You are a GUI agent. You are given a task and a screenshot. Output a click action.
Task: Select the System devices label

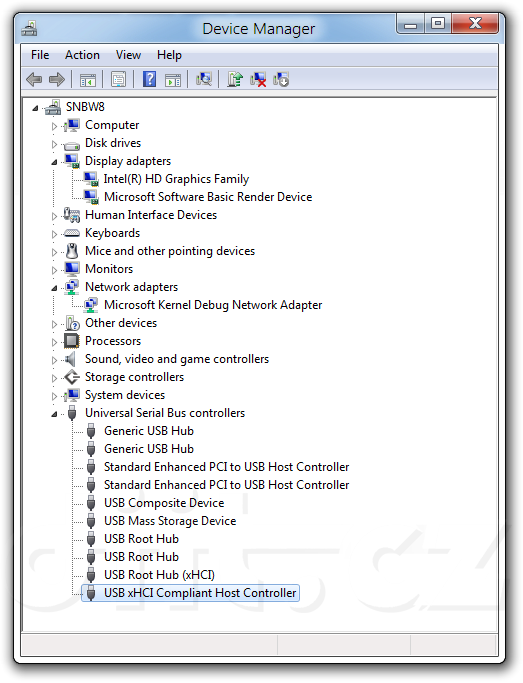point(125,395)
